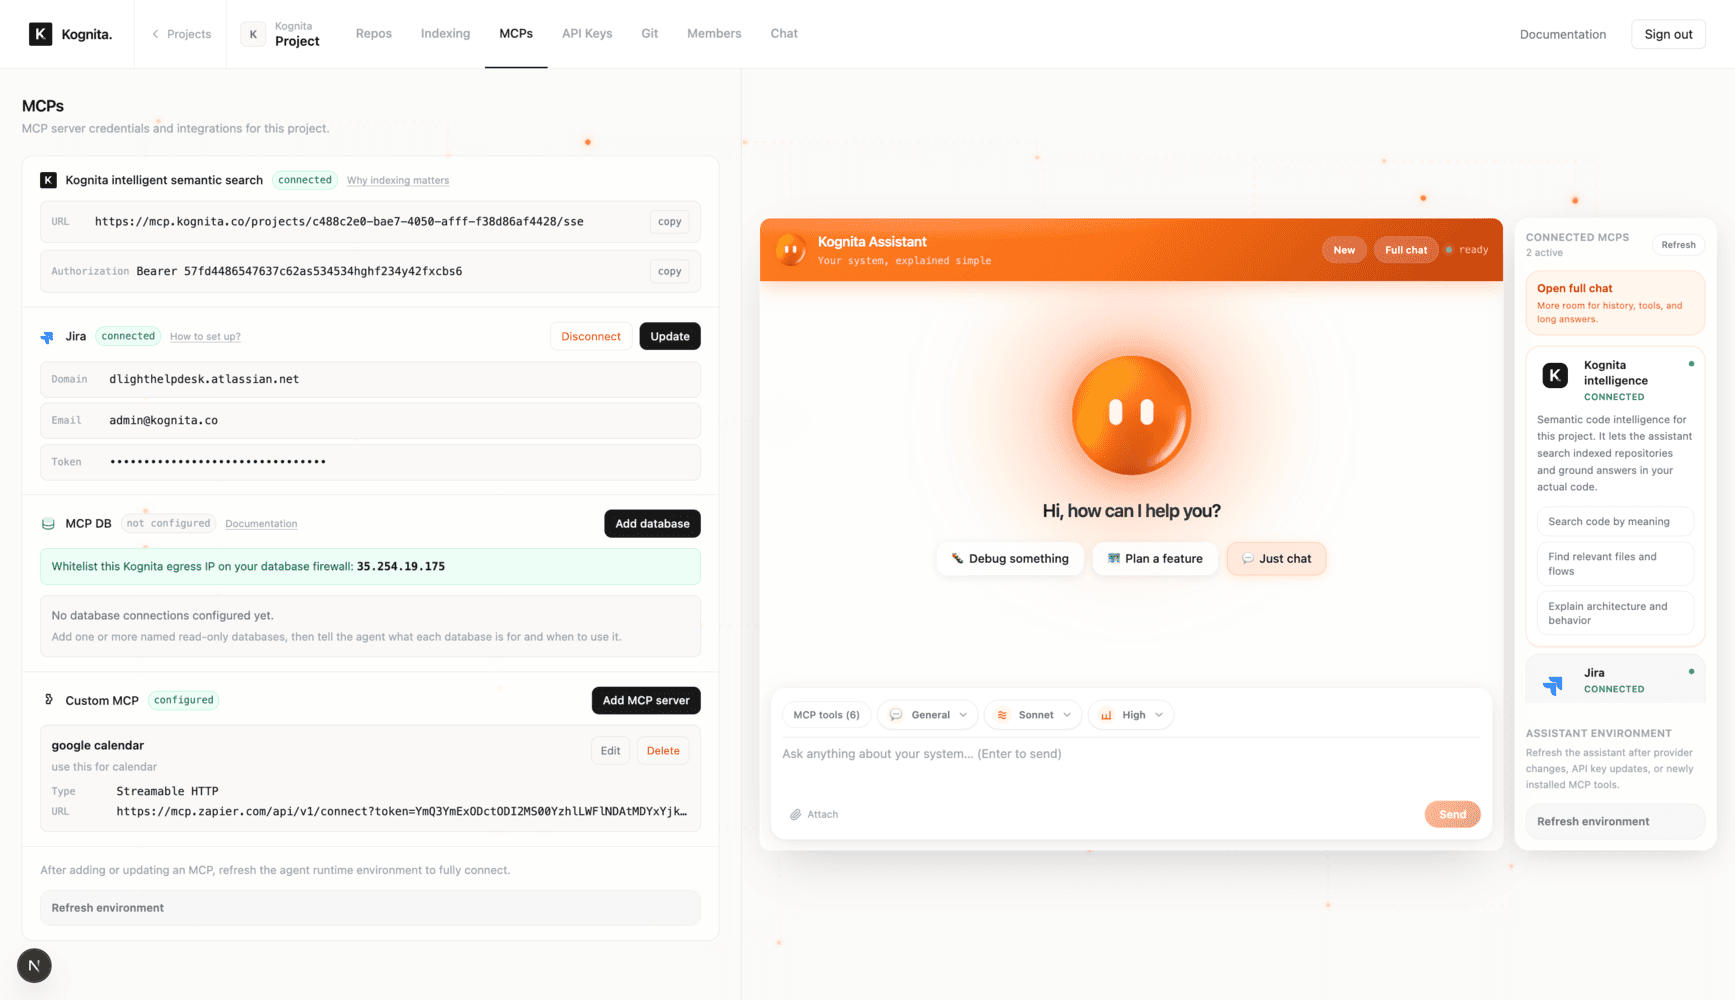
Task: Click the Streamable HTTP type value
Action: [167, 791]
